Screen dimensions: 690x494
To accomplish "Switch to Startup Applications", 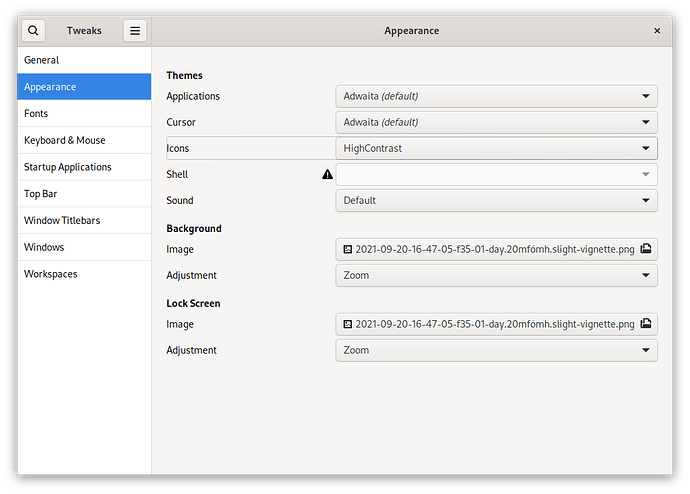I will [x=84, y=167].
